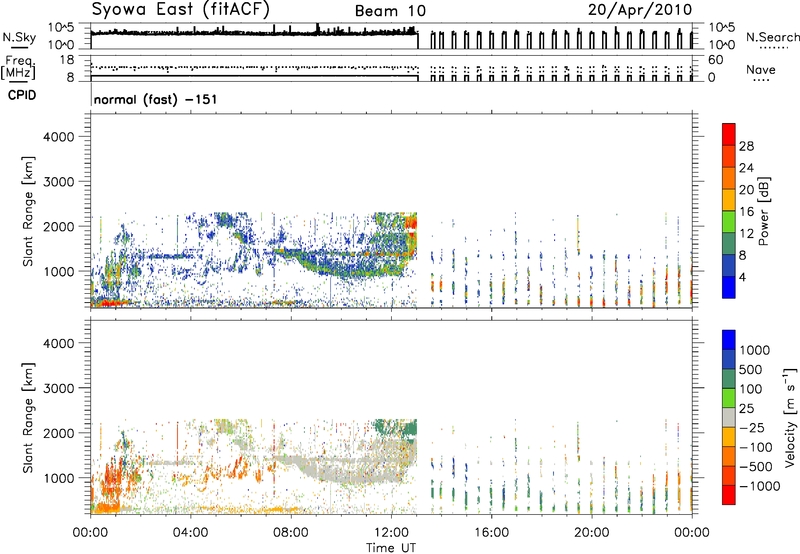Screen dimensions: 800x554
Task: Select the 'Freq. [MHz]' axis label
Action: pyautogui.click(x=18, y=68)
